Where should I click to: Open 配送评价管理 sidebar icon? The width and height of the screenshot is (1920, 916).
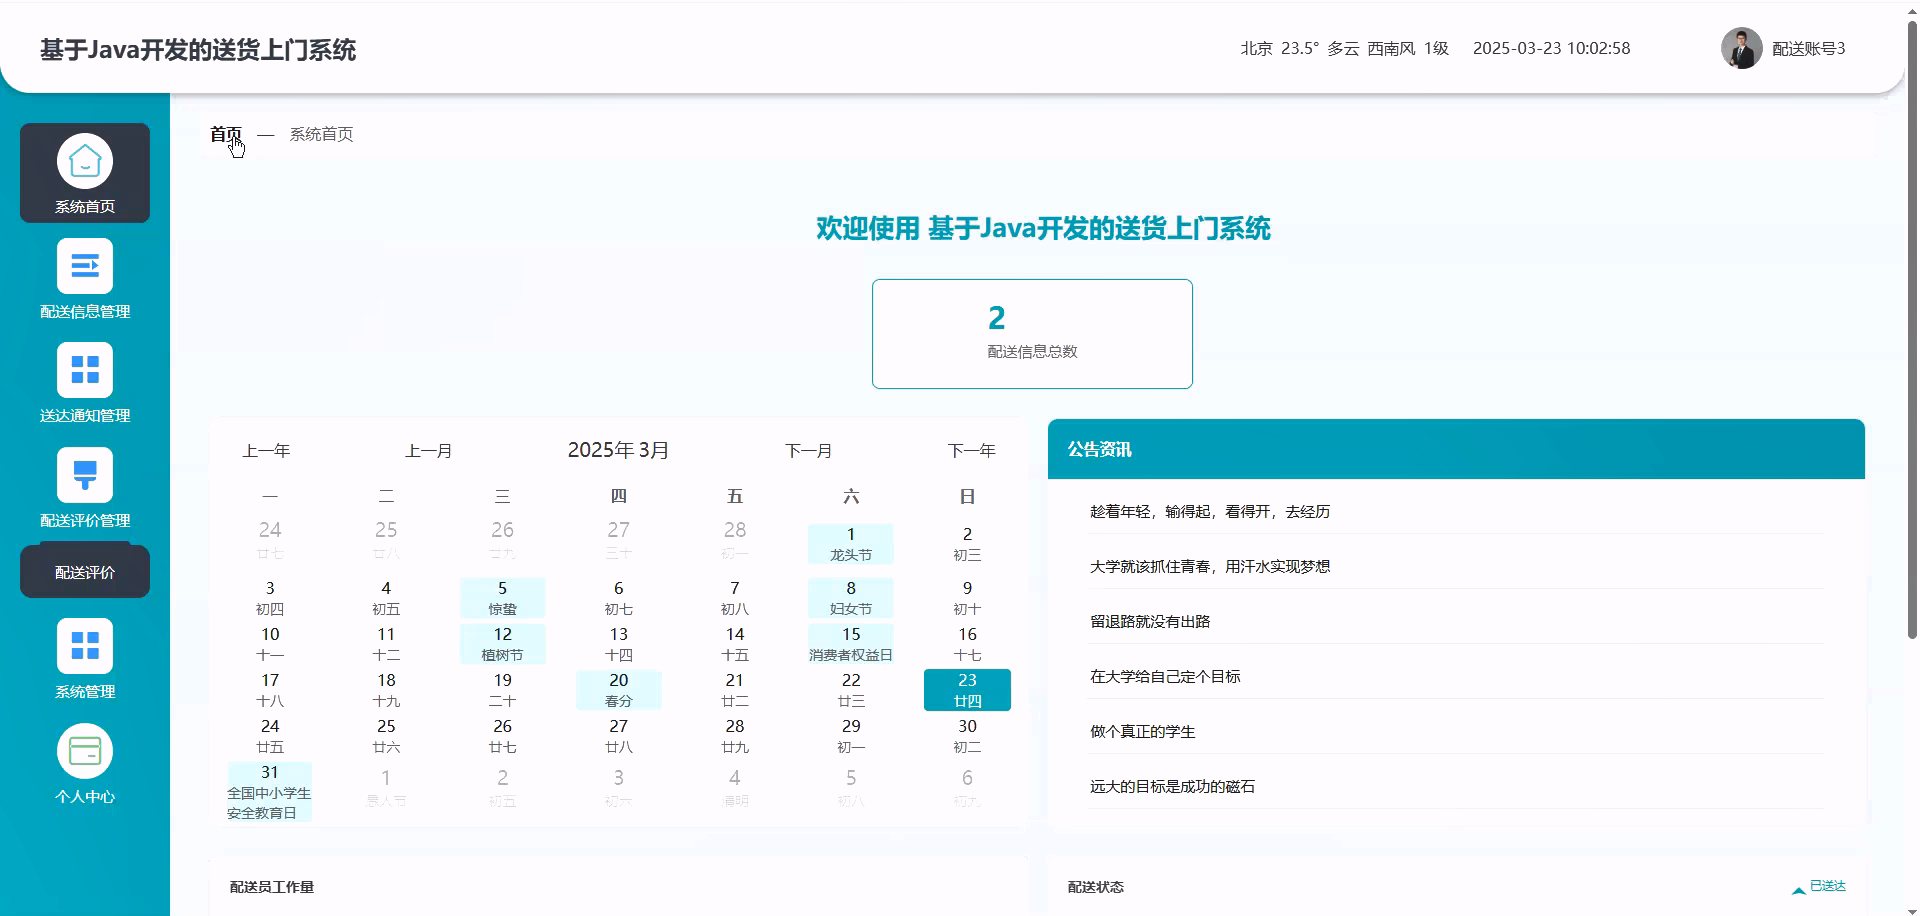[x=85, y=475]
